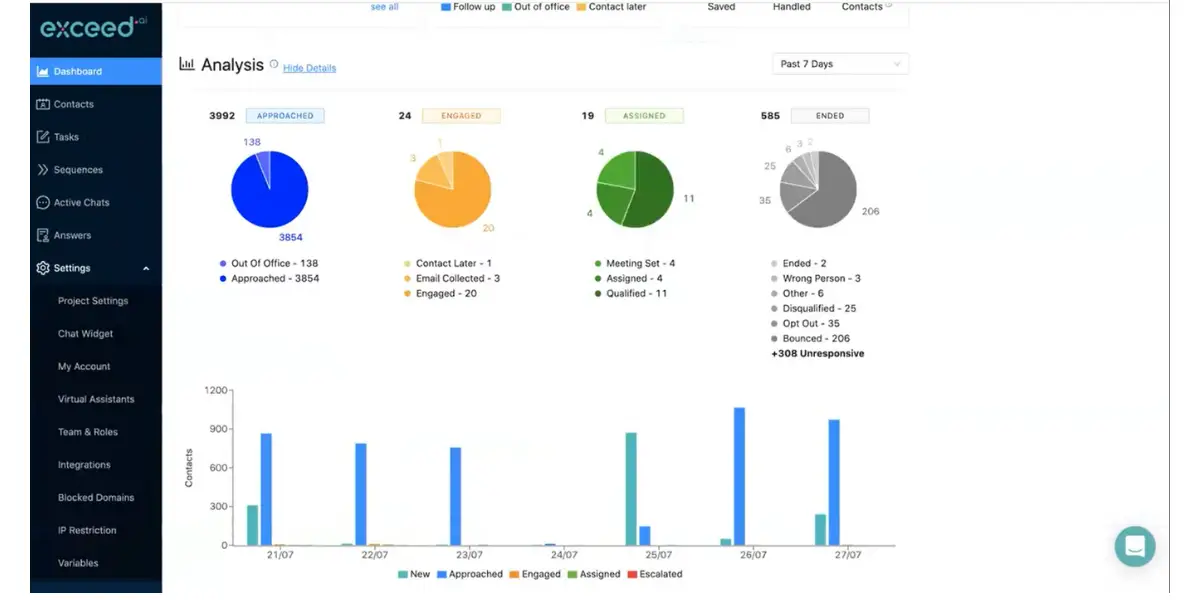Open Variables settings

click(x=78, y=563)
